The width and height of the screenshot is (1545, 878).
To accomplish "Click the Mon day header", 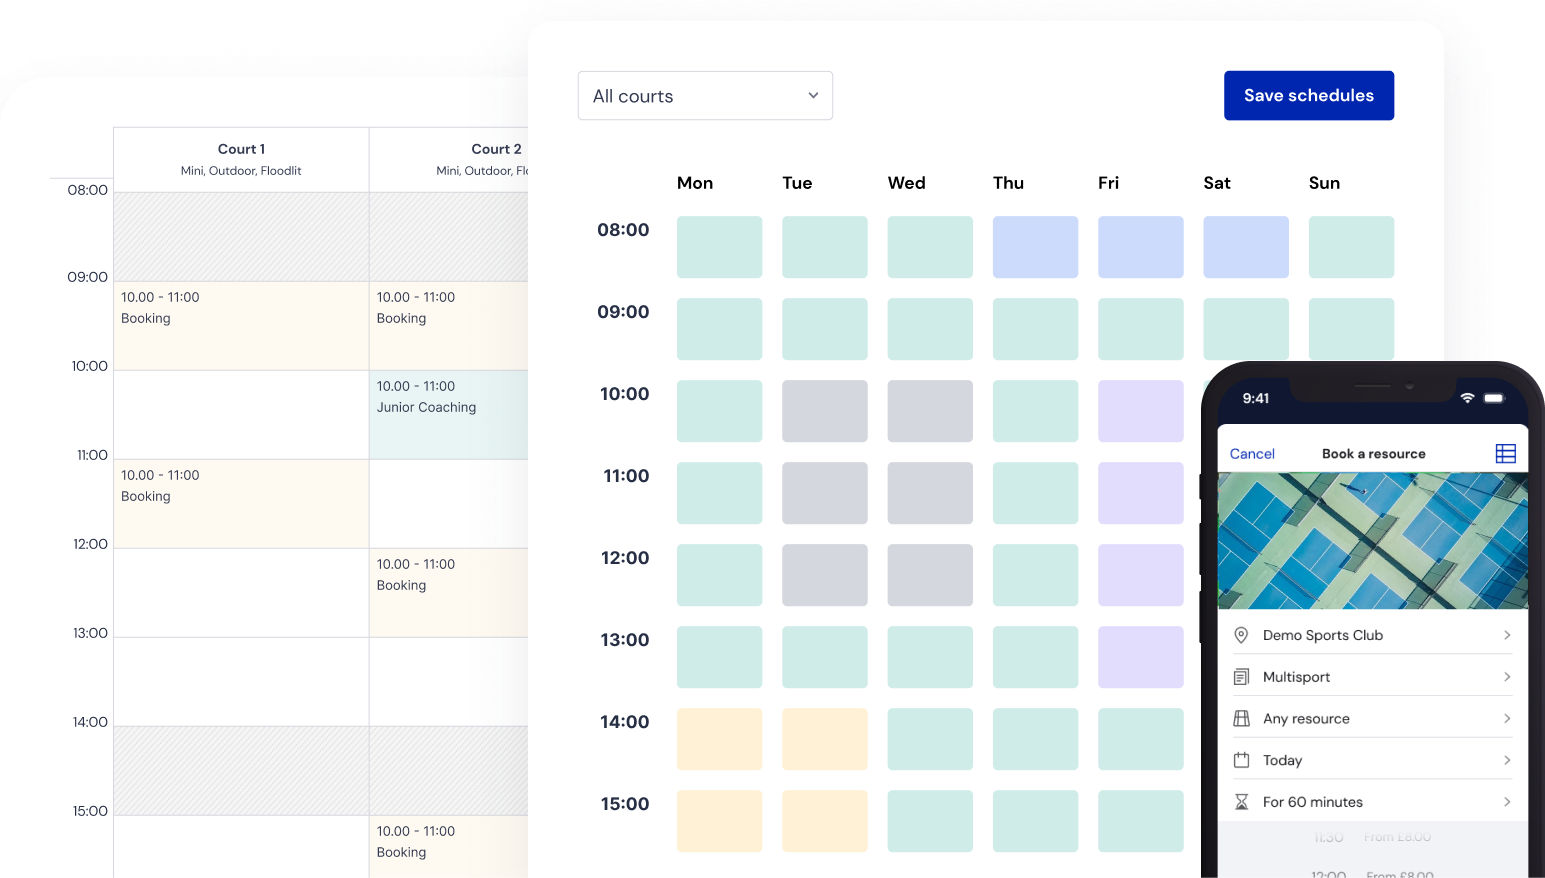I will 695,183.
